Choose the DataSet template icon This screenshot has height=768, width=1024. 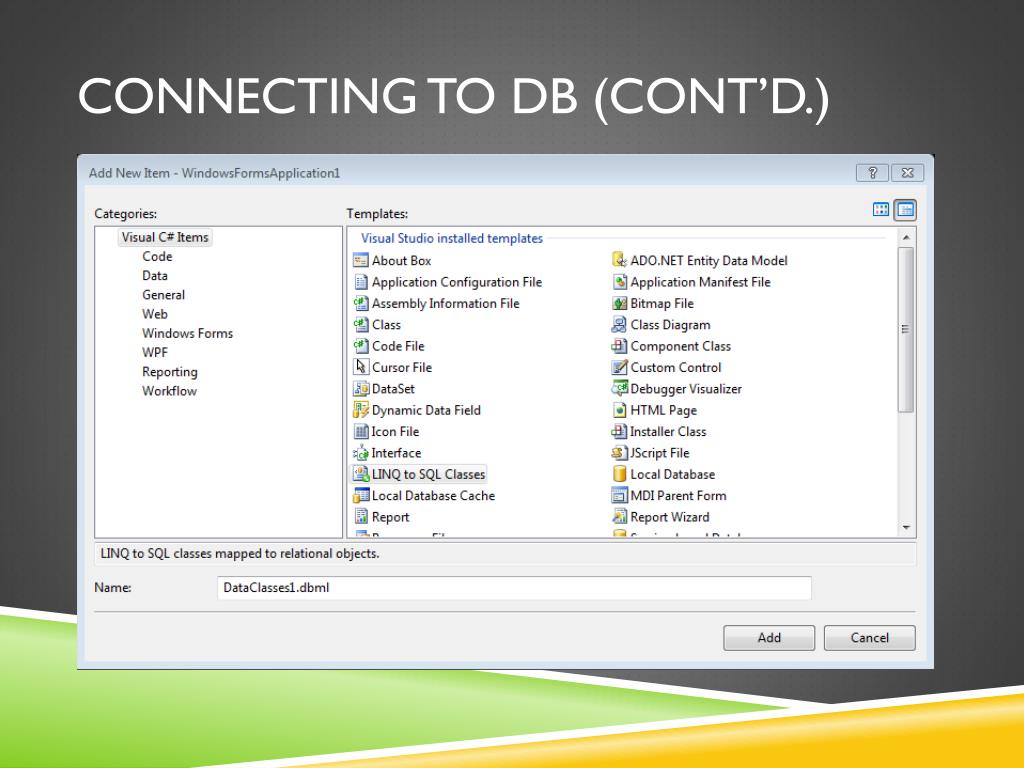[x=360, y=389]
